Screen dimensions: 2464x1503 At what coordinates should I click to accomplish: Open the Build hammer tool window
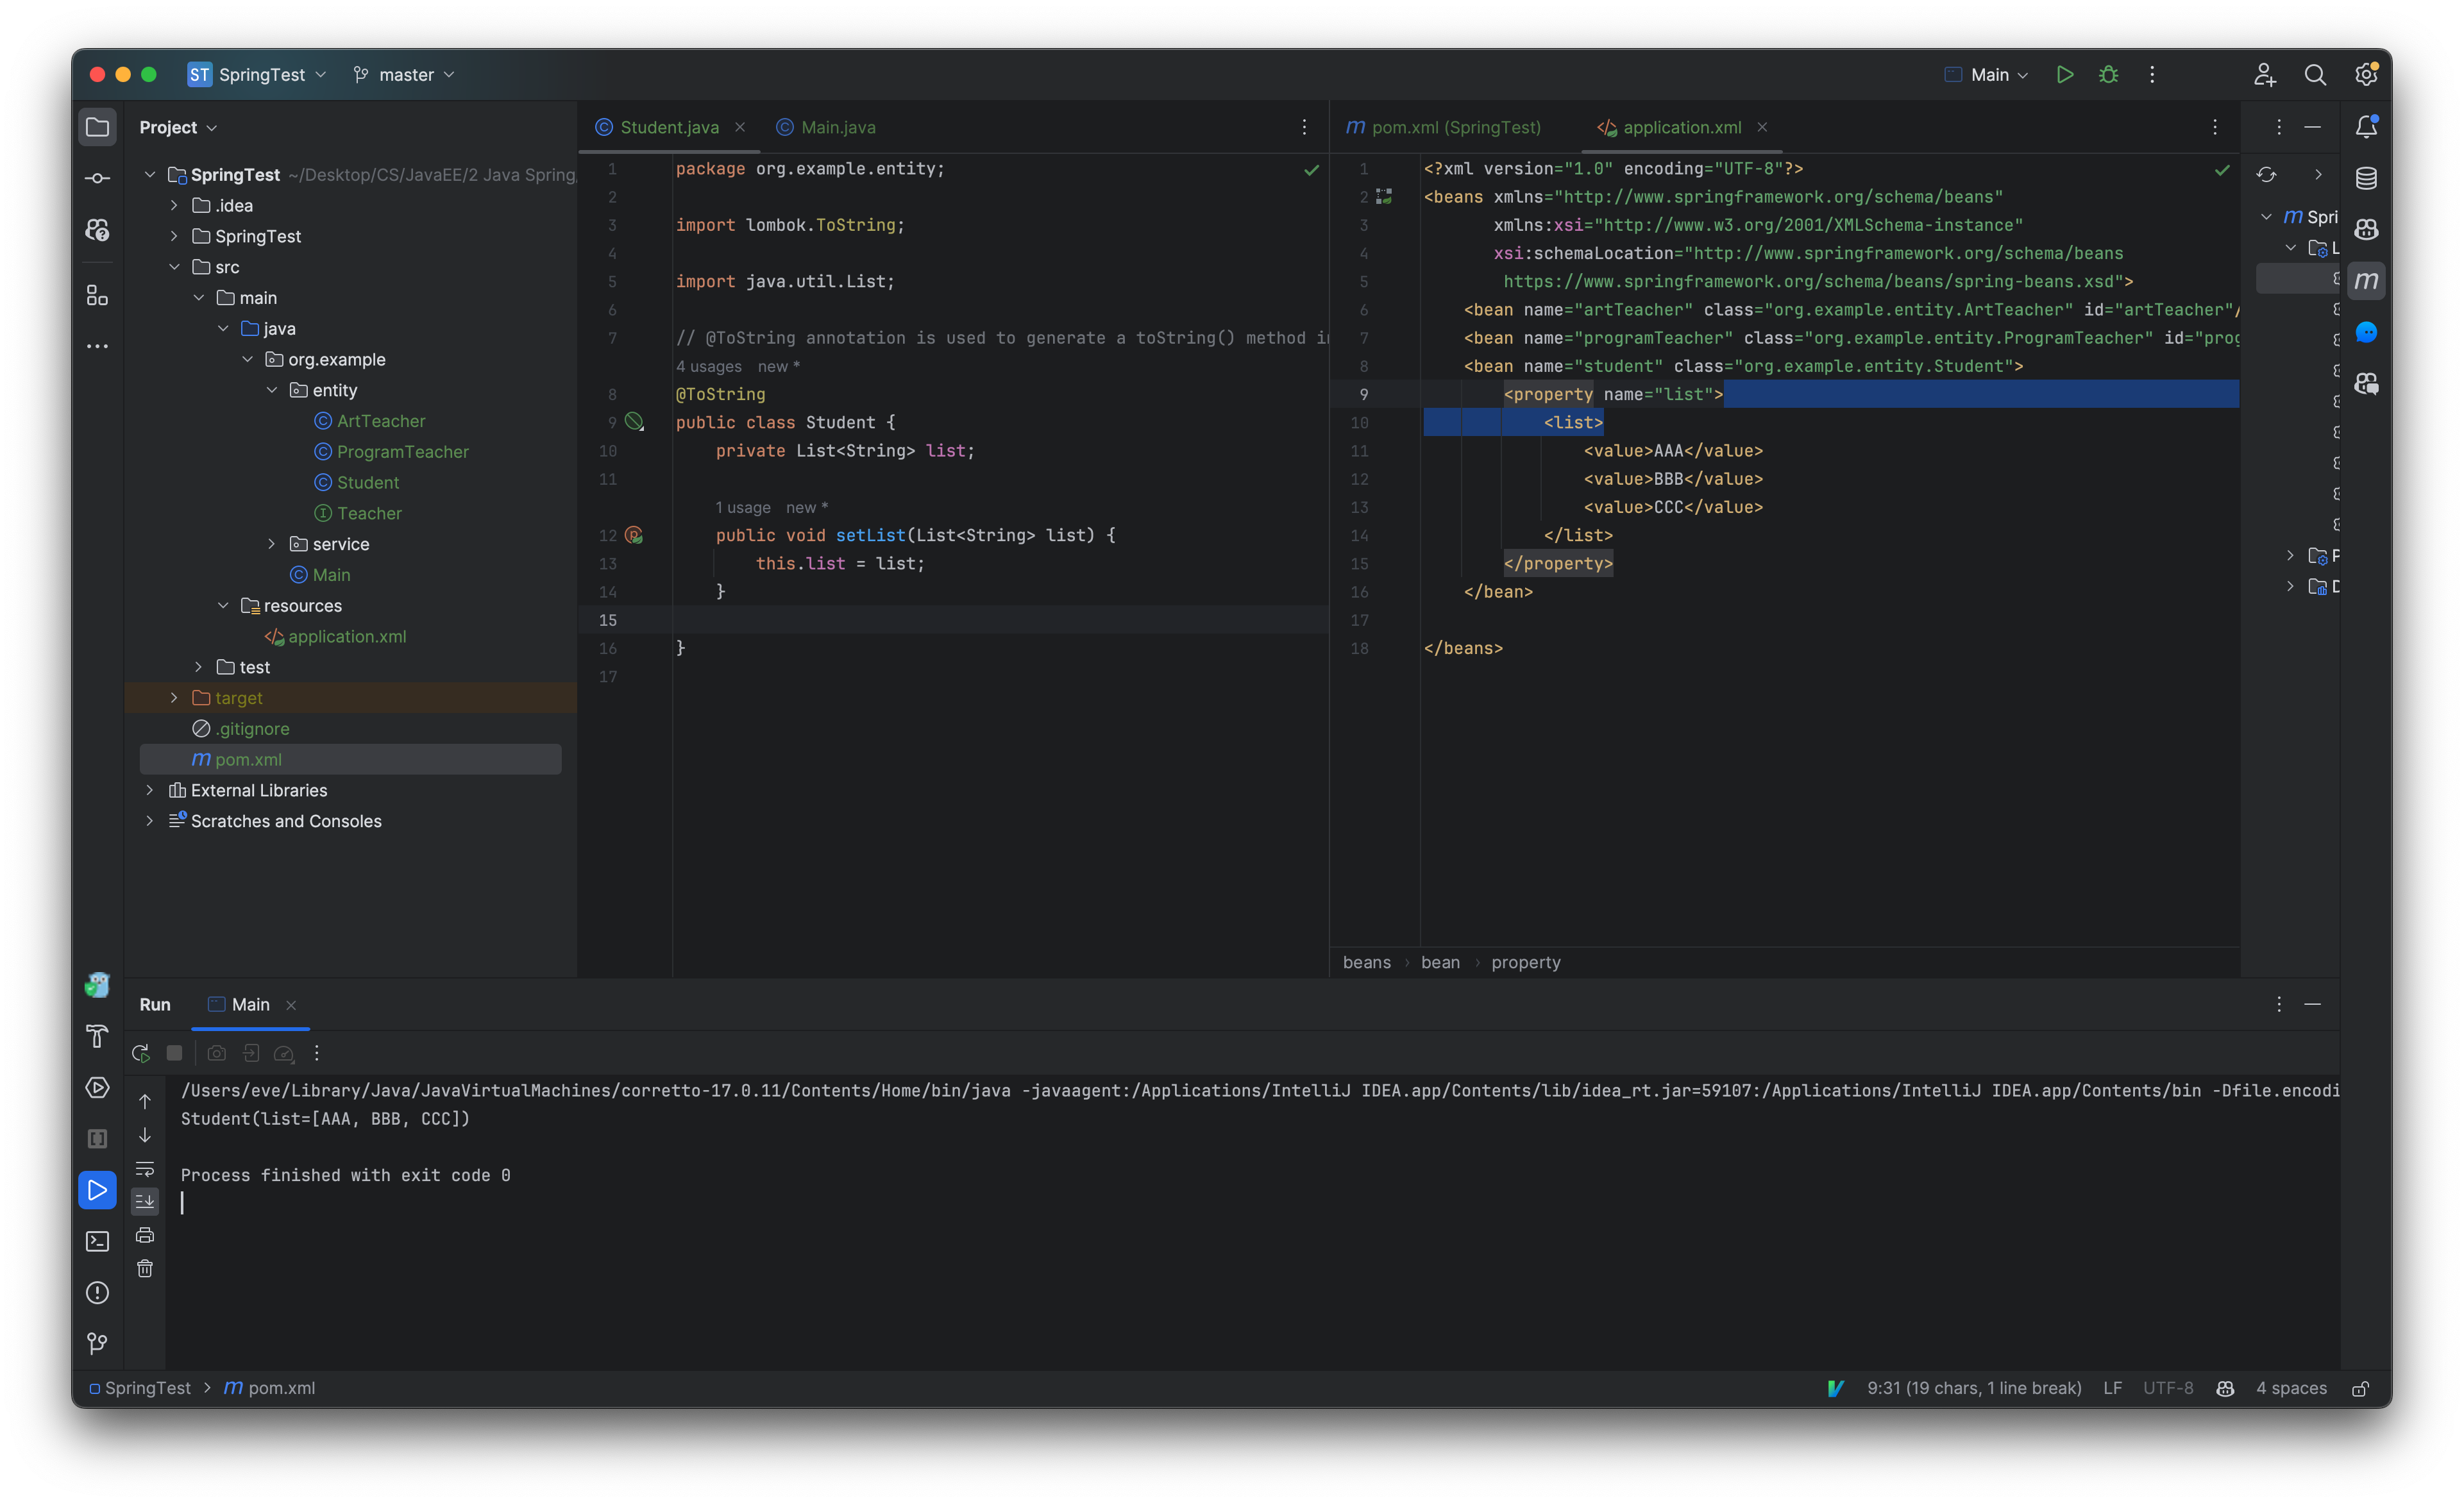(97, 1037)
